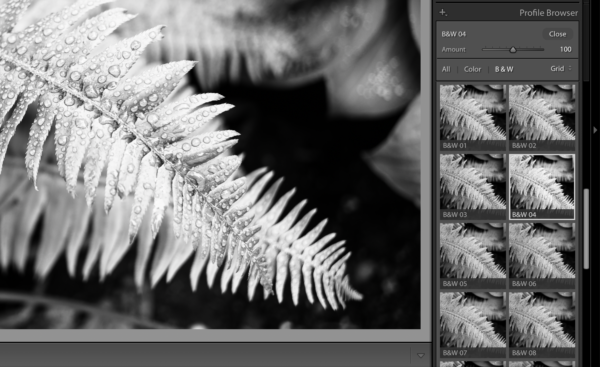Click the Amount value 100
Screen dimensions: 600x367
point(565,49)
